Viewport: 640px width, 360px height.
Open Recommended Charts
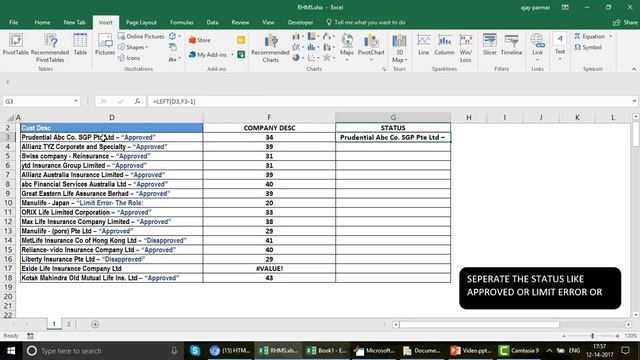(270, 48)
